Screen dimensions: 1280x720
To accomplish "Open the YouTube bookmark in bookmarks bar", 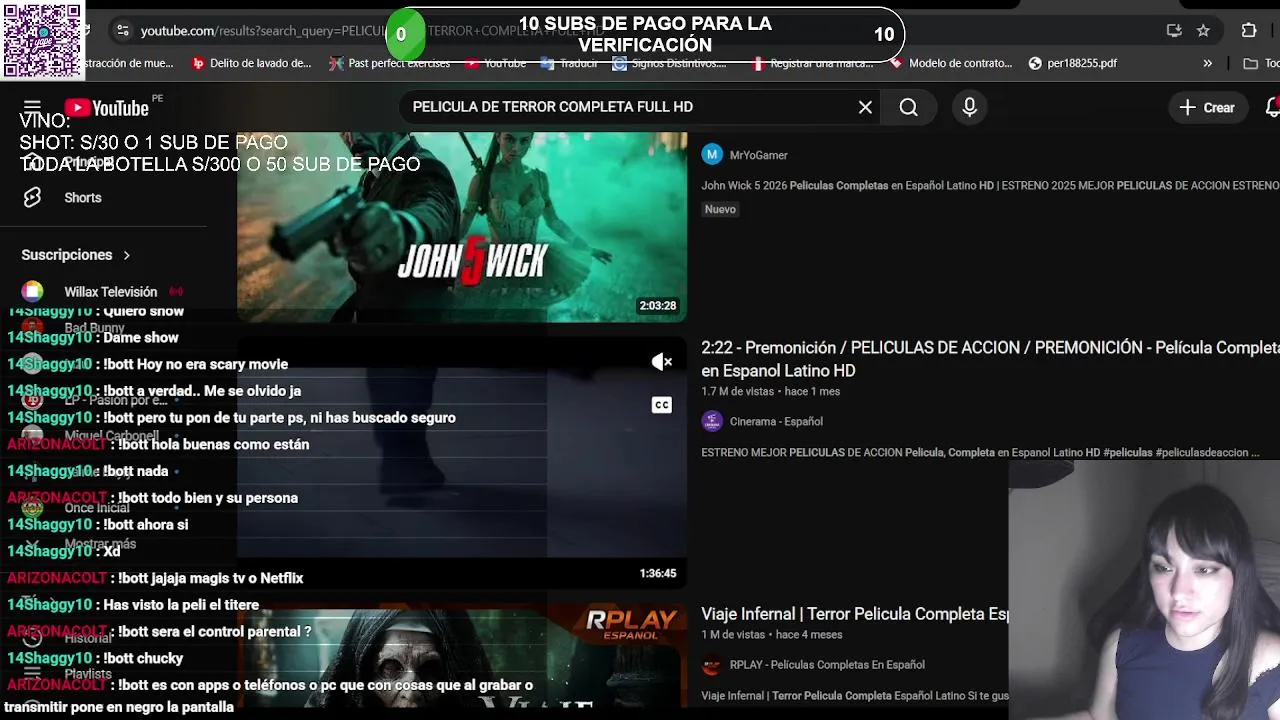I will [x=496, y=63].
